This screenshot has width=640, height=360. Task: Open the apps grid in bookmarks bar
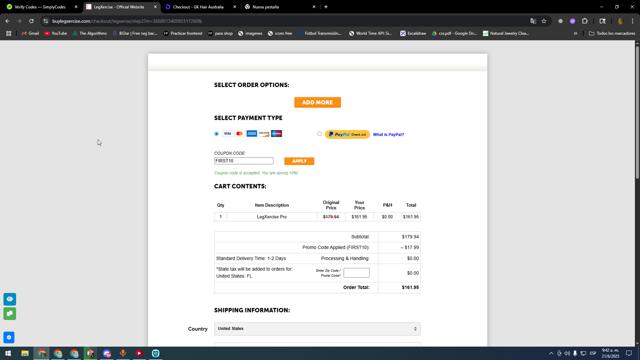(x=9, y=33)
